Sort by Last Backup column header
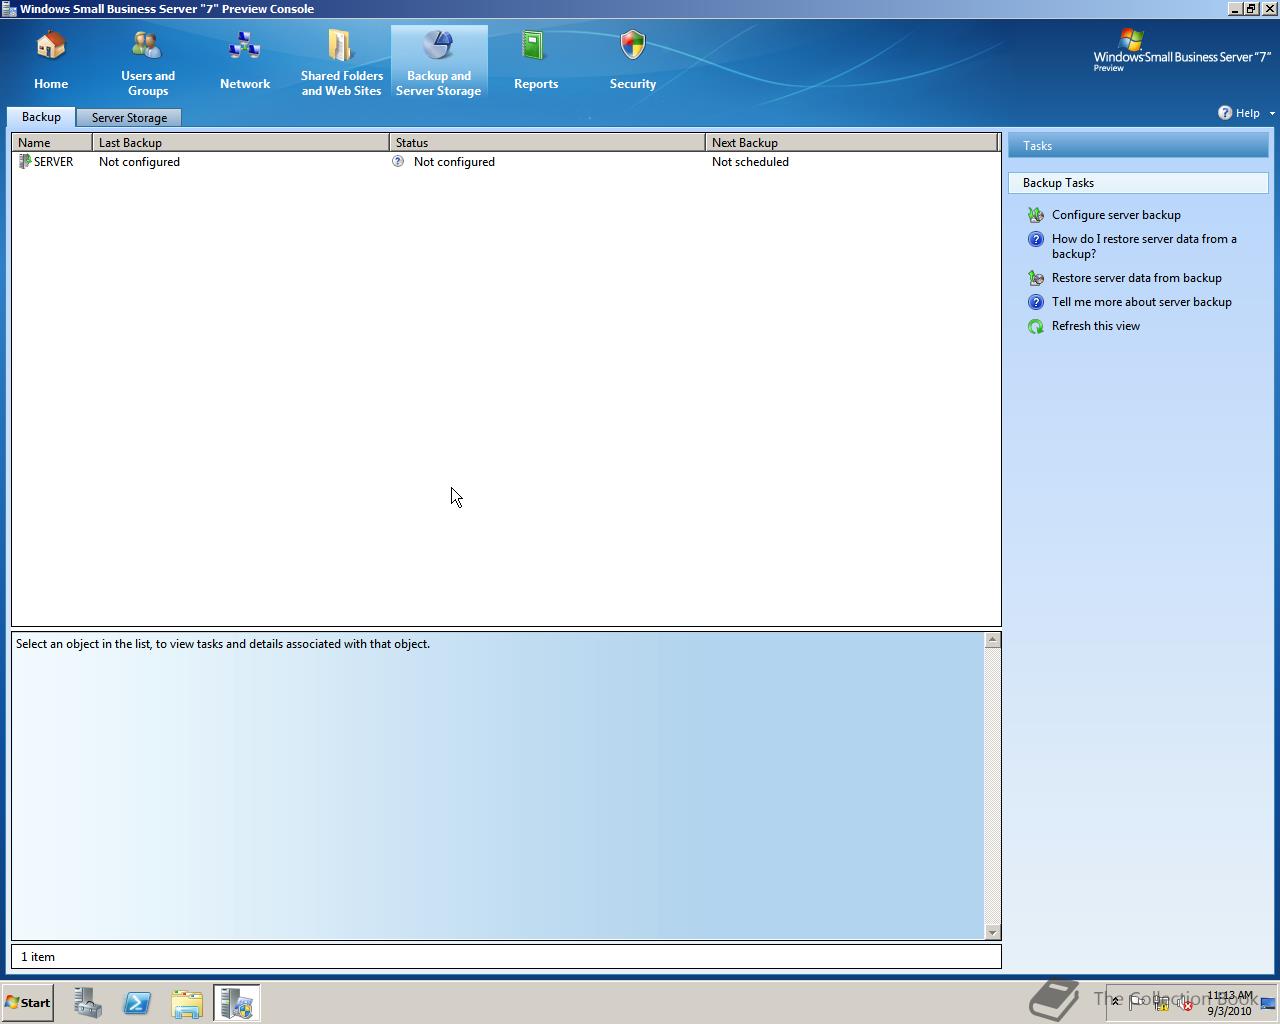The height and width of the screenshot is (1024, 1280). click(241, 143)
